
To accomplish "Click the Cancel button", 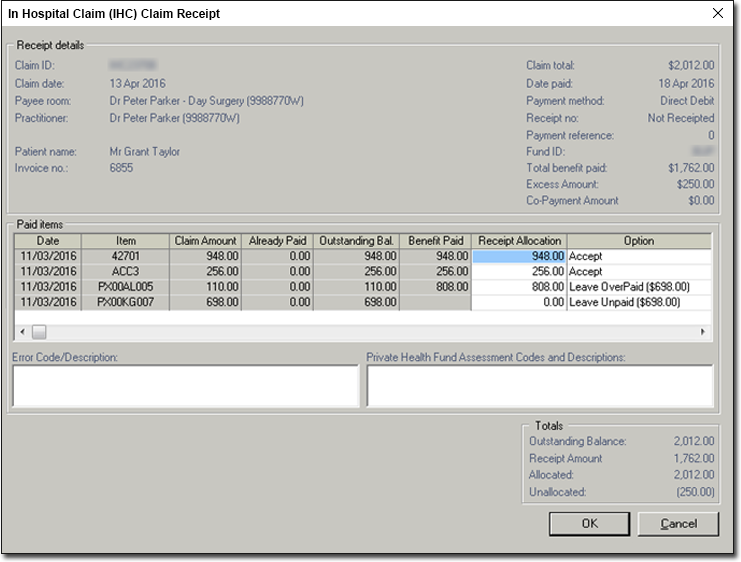I will point(678,523).
